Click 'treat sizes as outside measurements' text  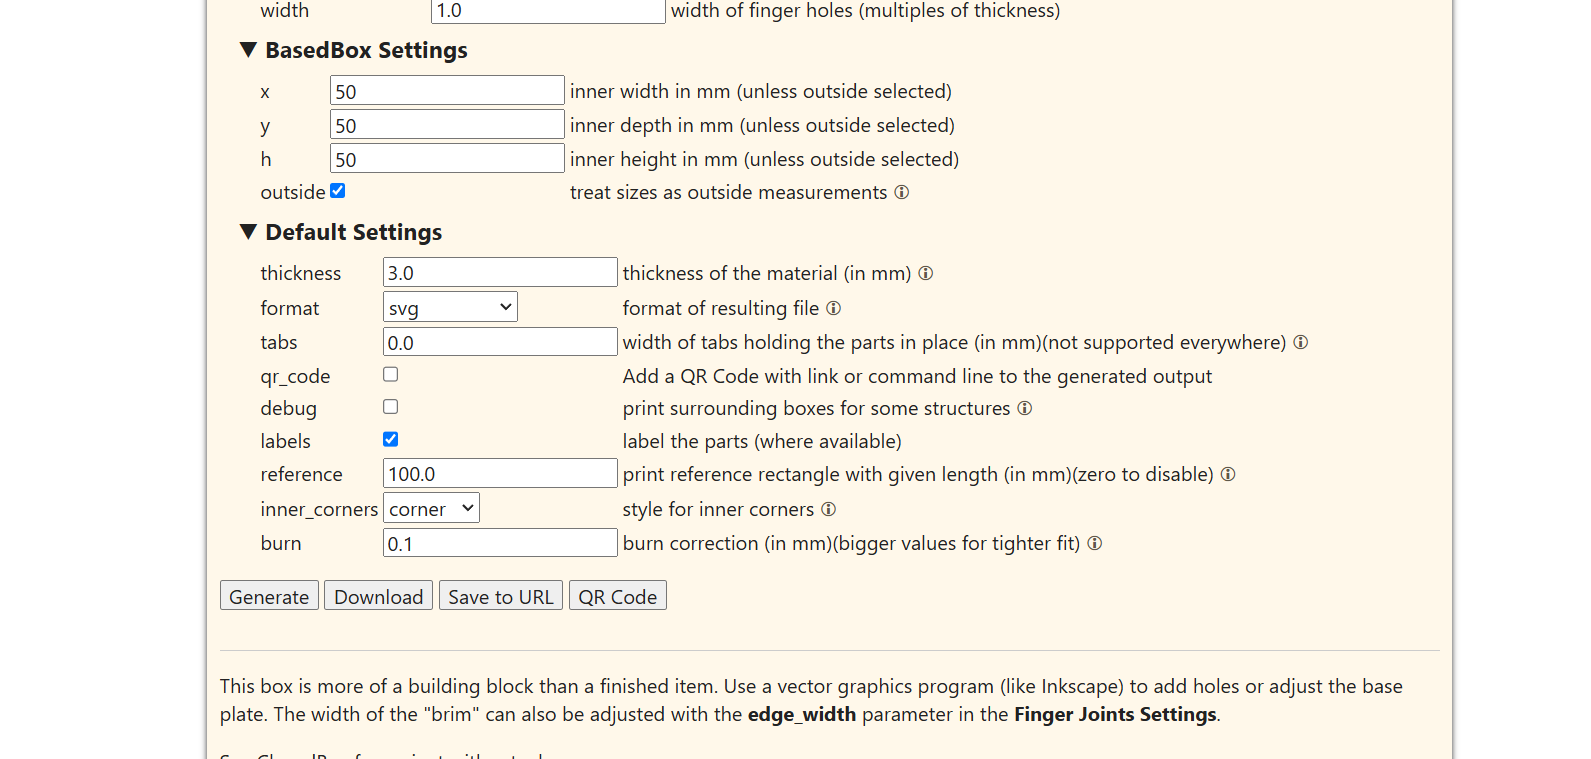[728, 192]
